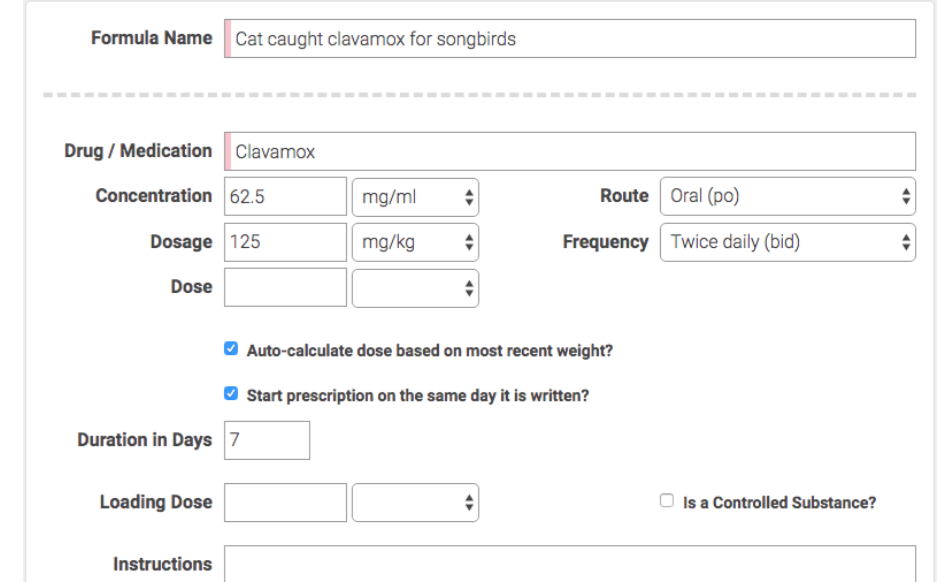
Task: Click the 'Start prescription on the same day it is written?' label
Action: click(x=418, y=396)
